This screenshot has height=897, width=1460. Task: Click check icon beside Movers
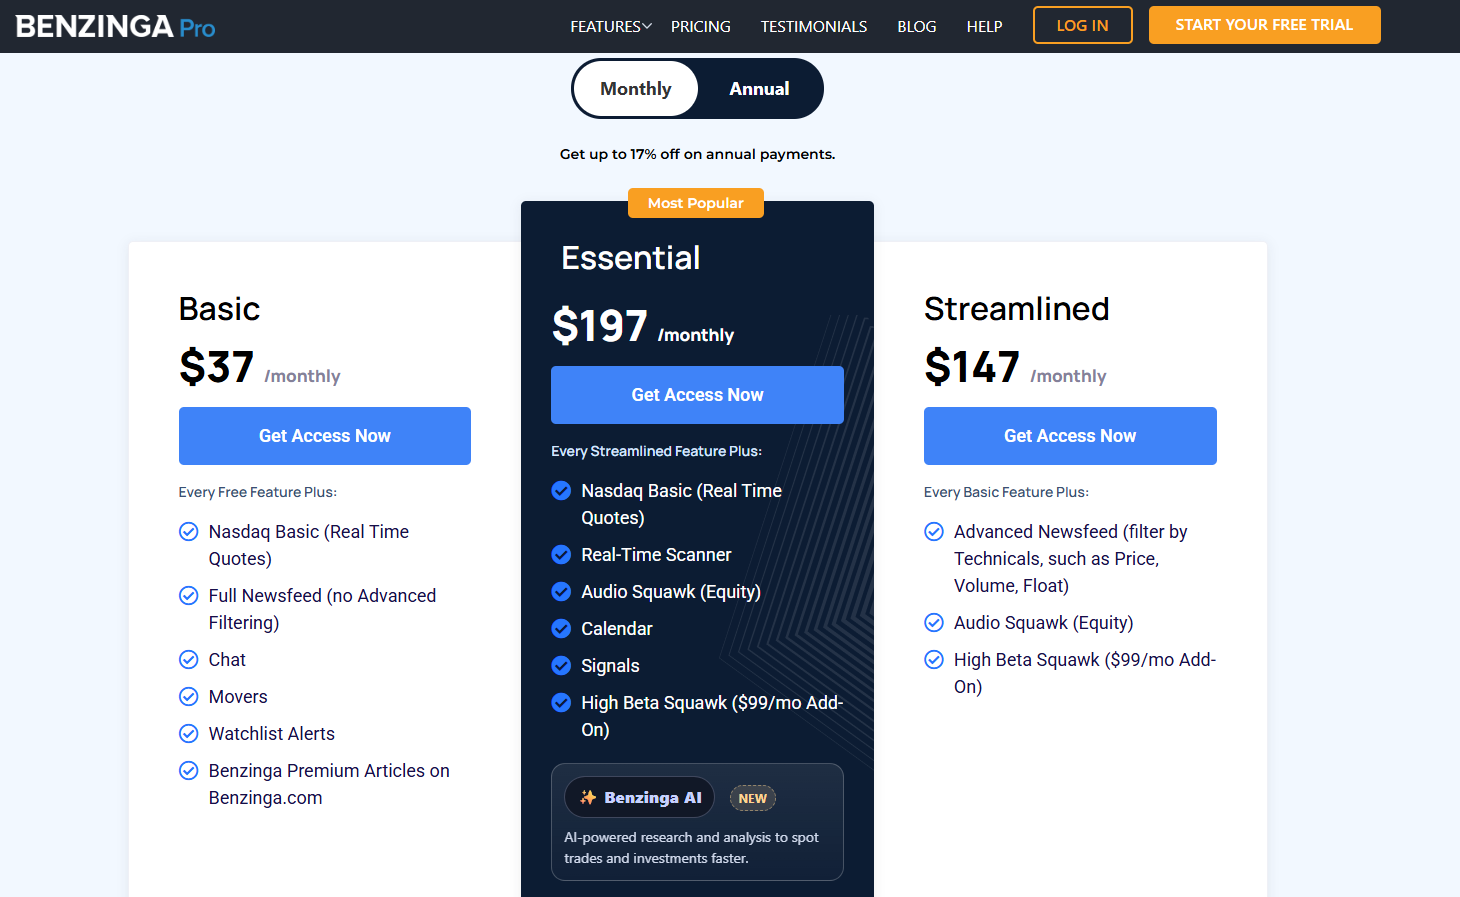(188, 696)
